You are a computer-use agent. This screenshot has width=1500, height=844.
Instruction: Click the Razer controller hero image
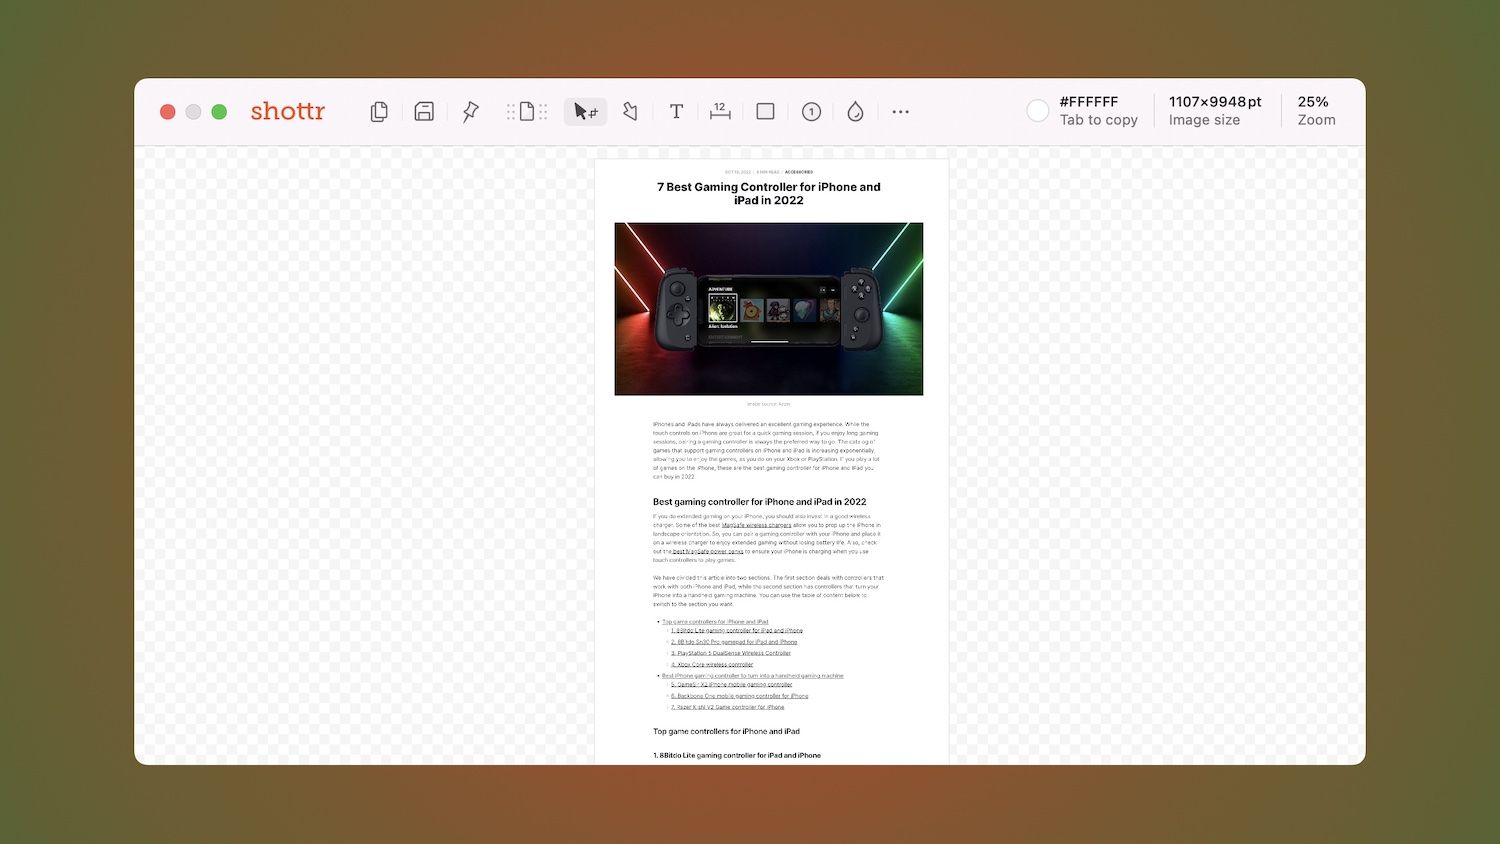pos(769,308)
